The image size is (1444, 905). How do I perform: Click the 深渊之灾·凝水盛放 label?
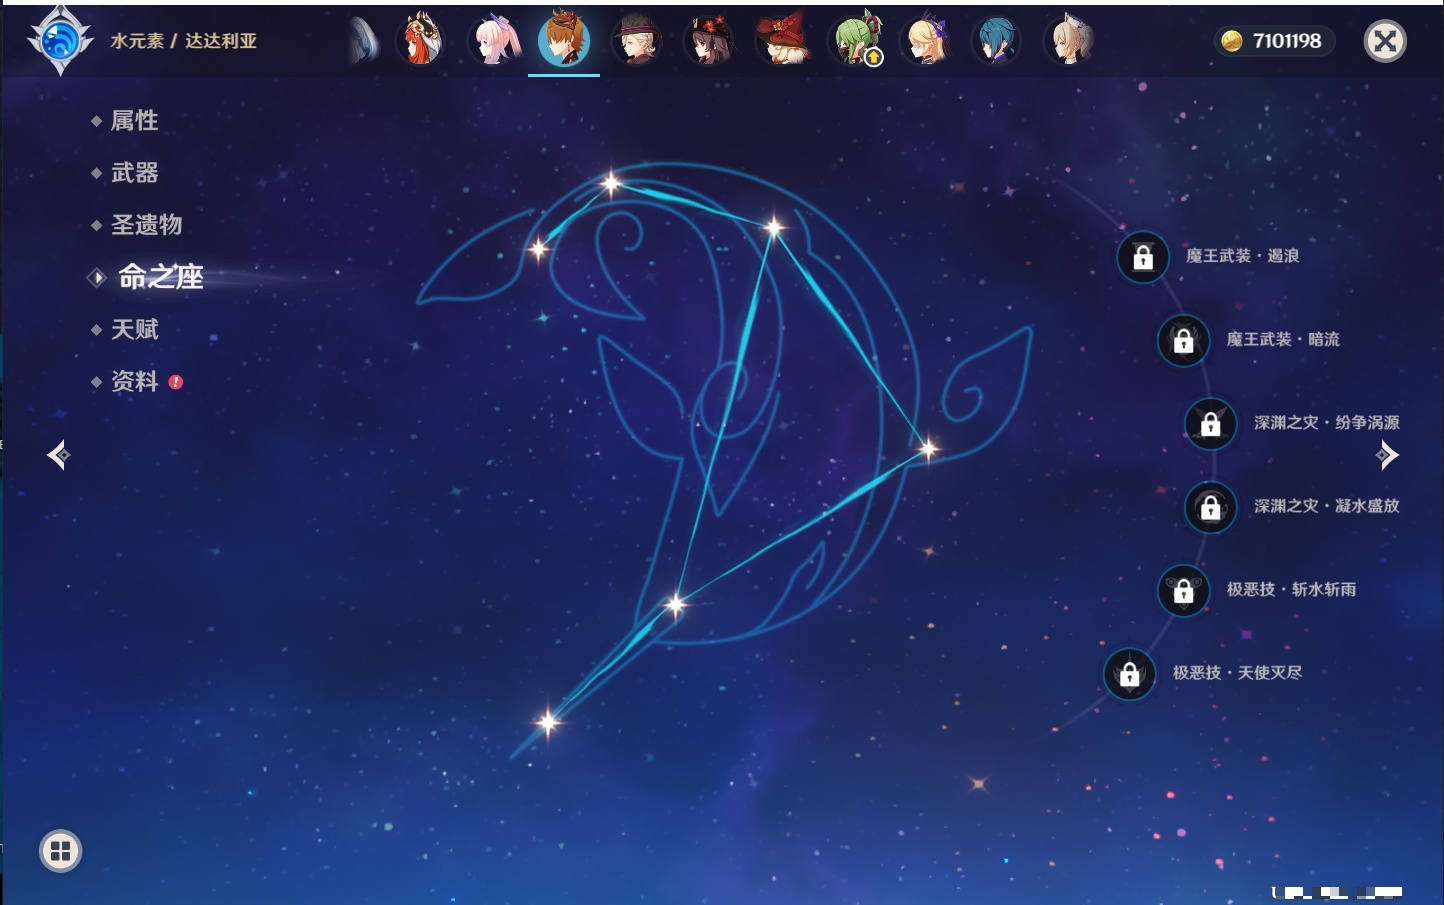1327,506
